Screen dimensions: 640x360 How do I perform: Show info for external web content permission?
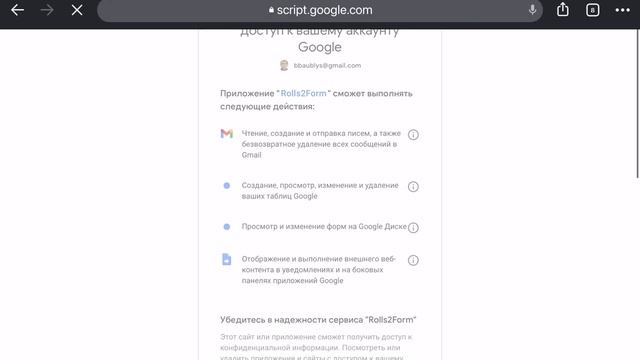tap(413, 260)
